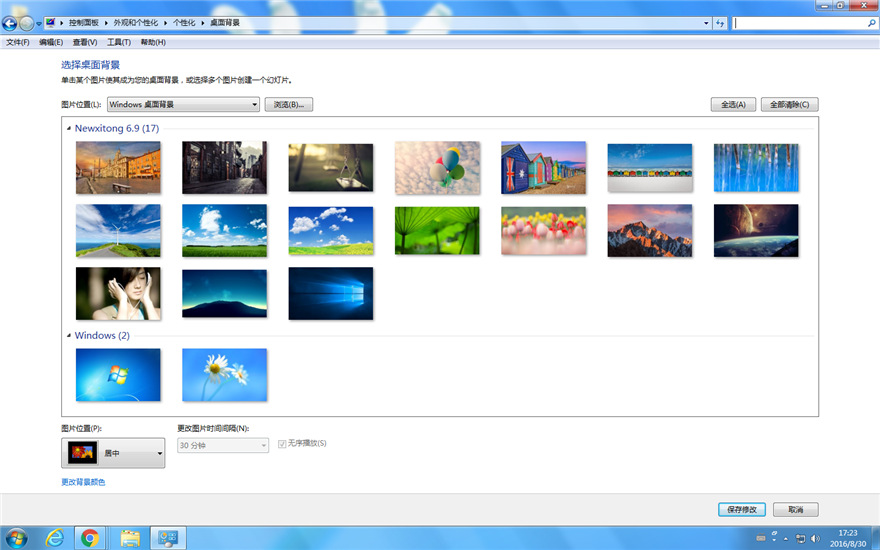Select the girl with headphones wallpaper
The height and width of the screenshot is (550, 880).
[x=118, y=294]
